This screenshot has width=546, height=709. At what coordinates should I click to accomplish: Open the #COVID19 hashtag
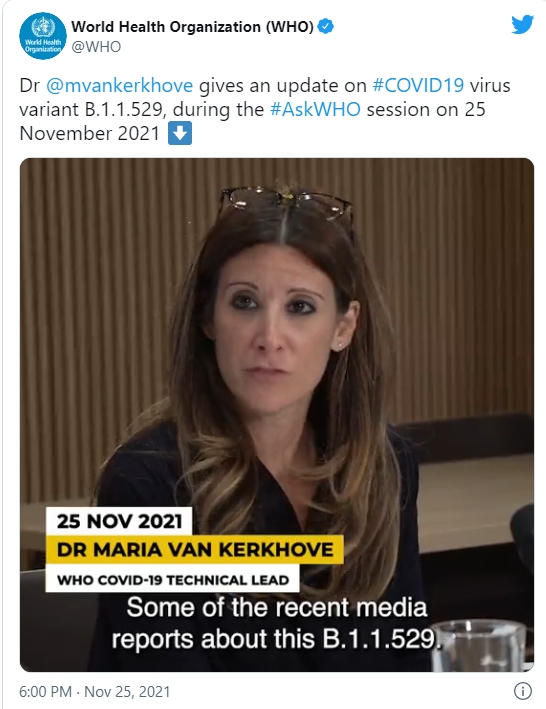point(418,85)
